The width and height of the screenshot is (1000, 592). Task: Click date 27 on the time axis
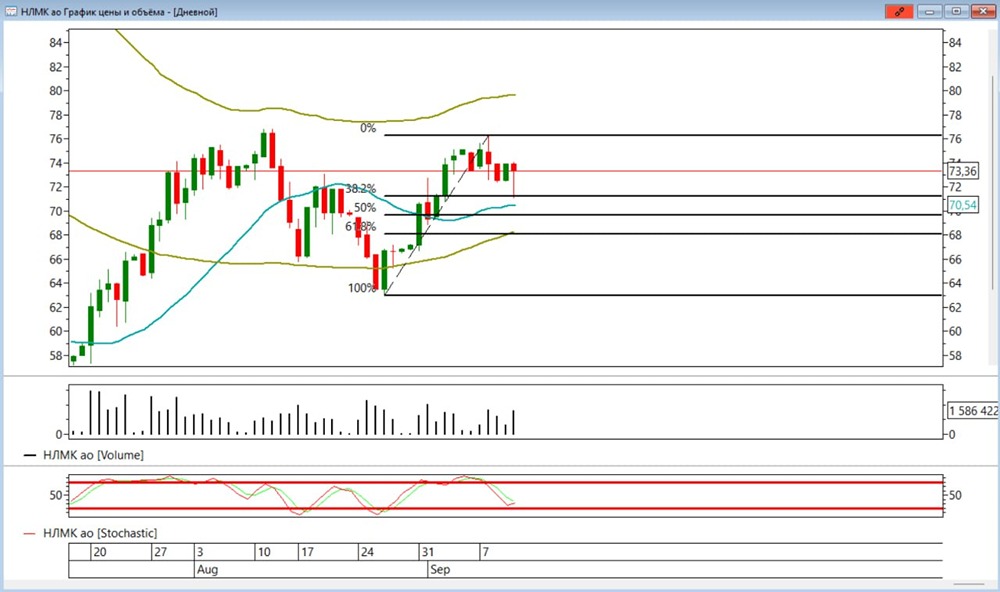pos(160,552)
